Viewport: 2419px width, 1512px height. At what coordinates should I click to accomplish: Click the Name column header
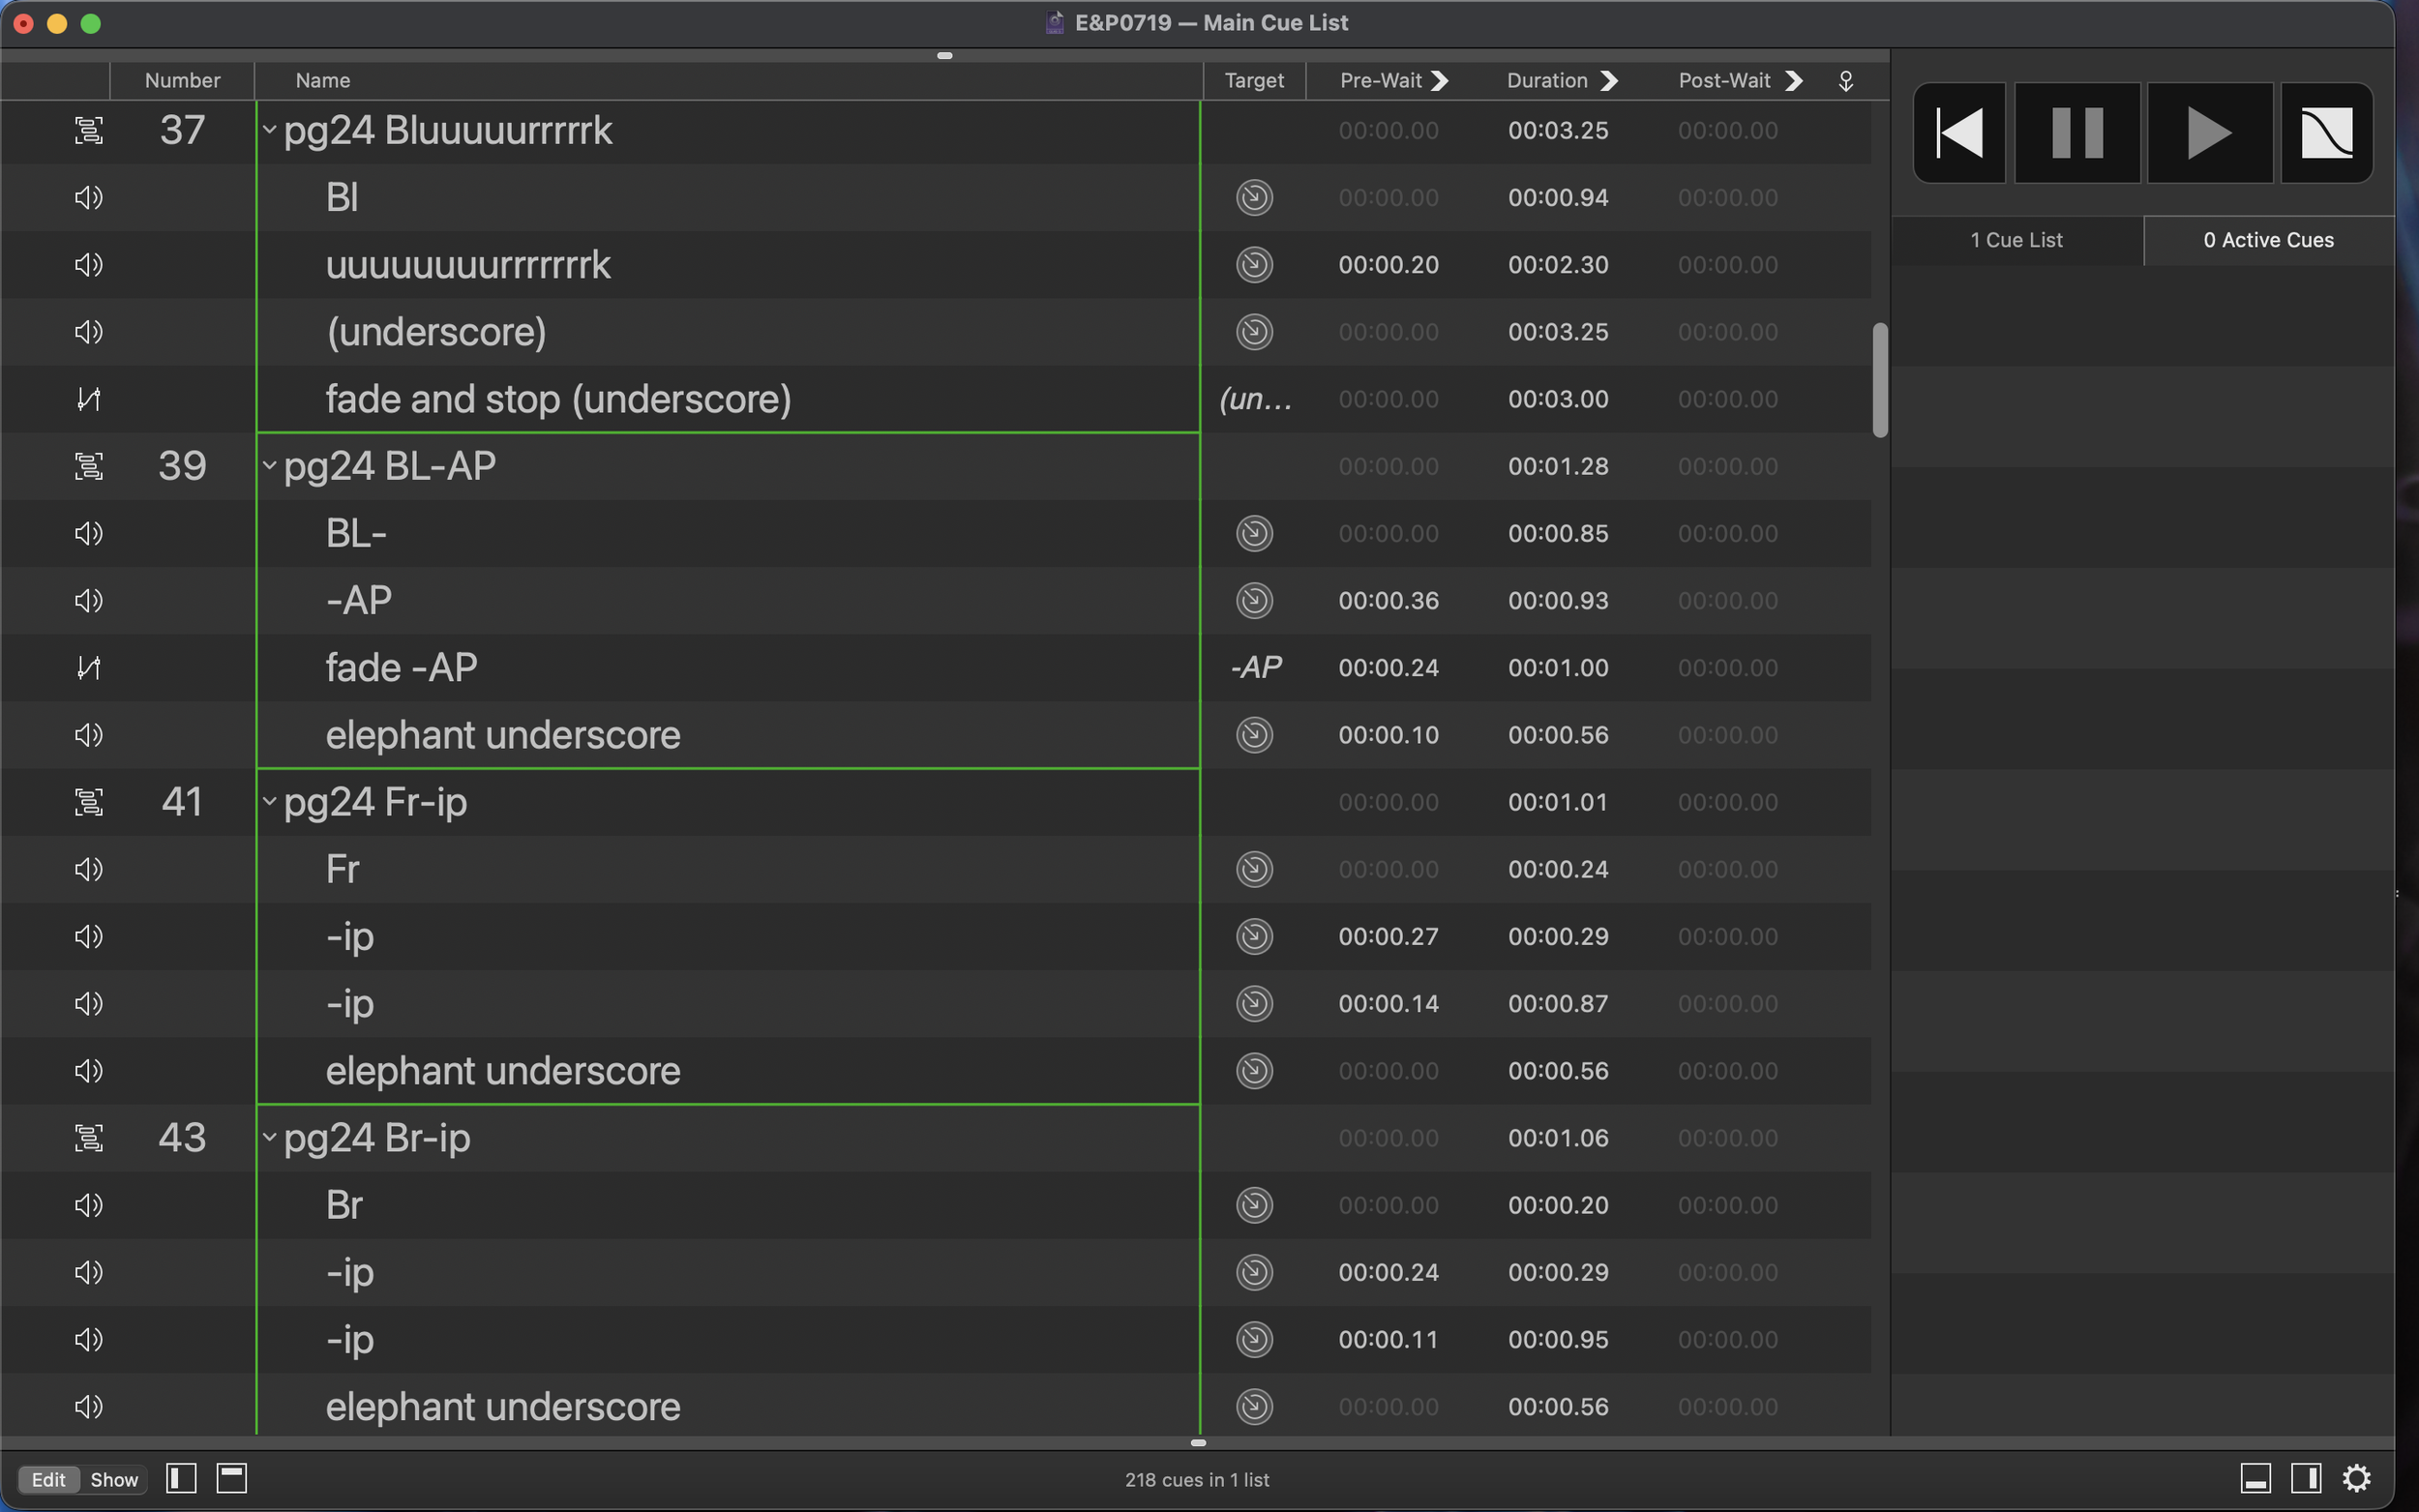(x=729, y=81)
